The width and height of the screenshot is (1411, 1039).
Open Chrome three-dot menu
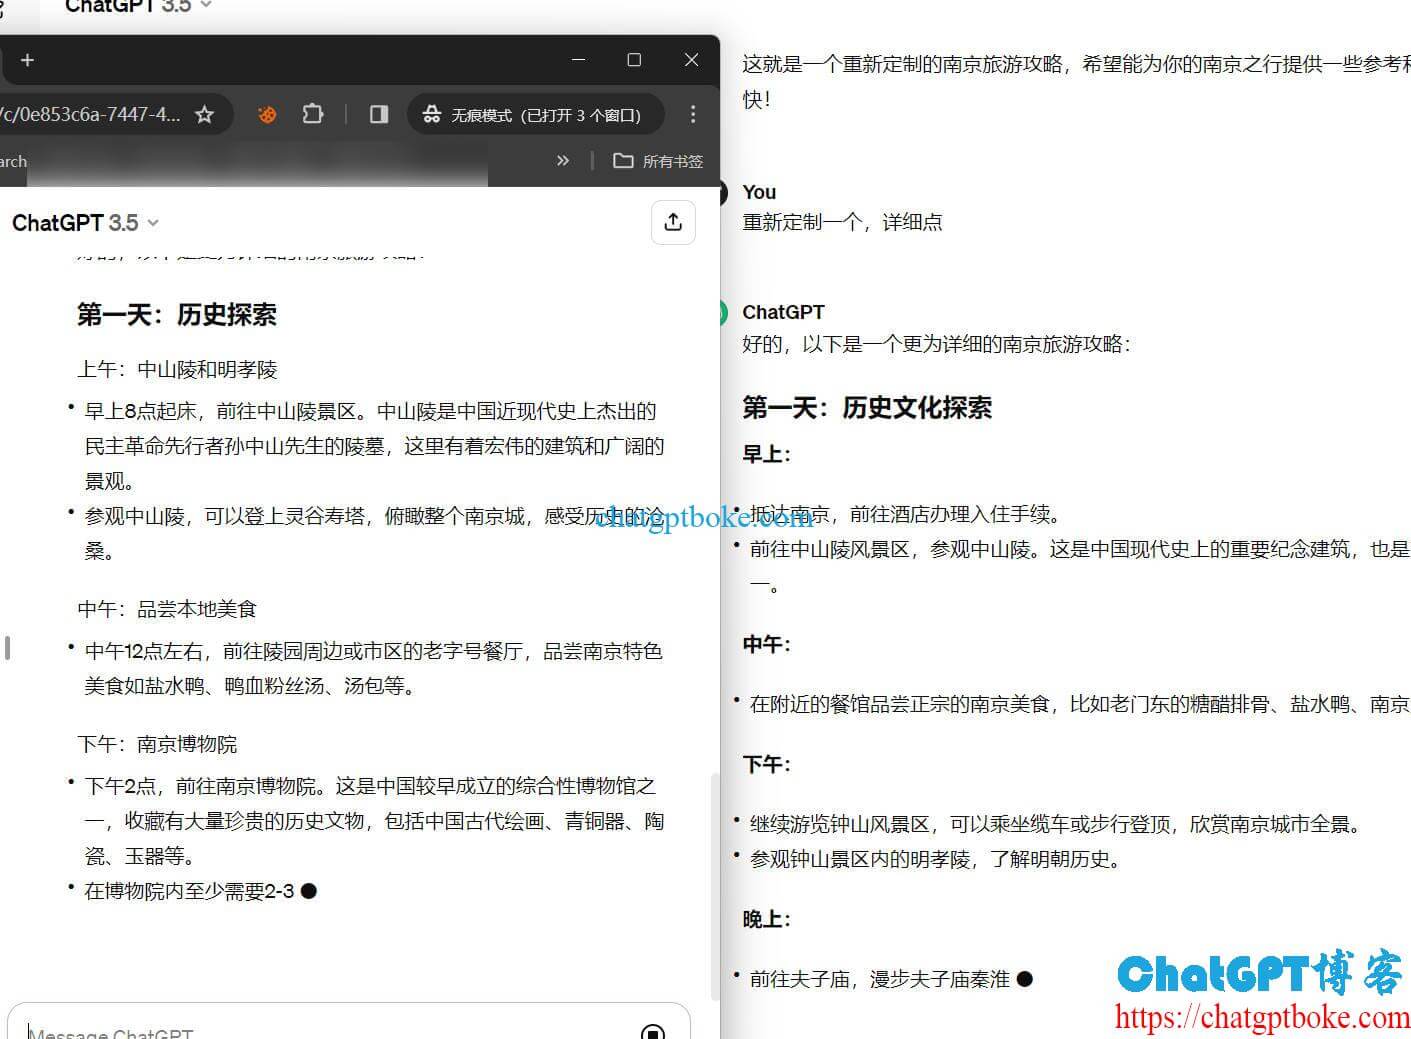click(693, 115)
